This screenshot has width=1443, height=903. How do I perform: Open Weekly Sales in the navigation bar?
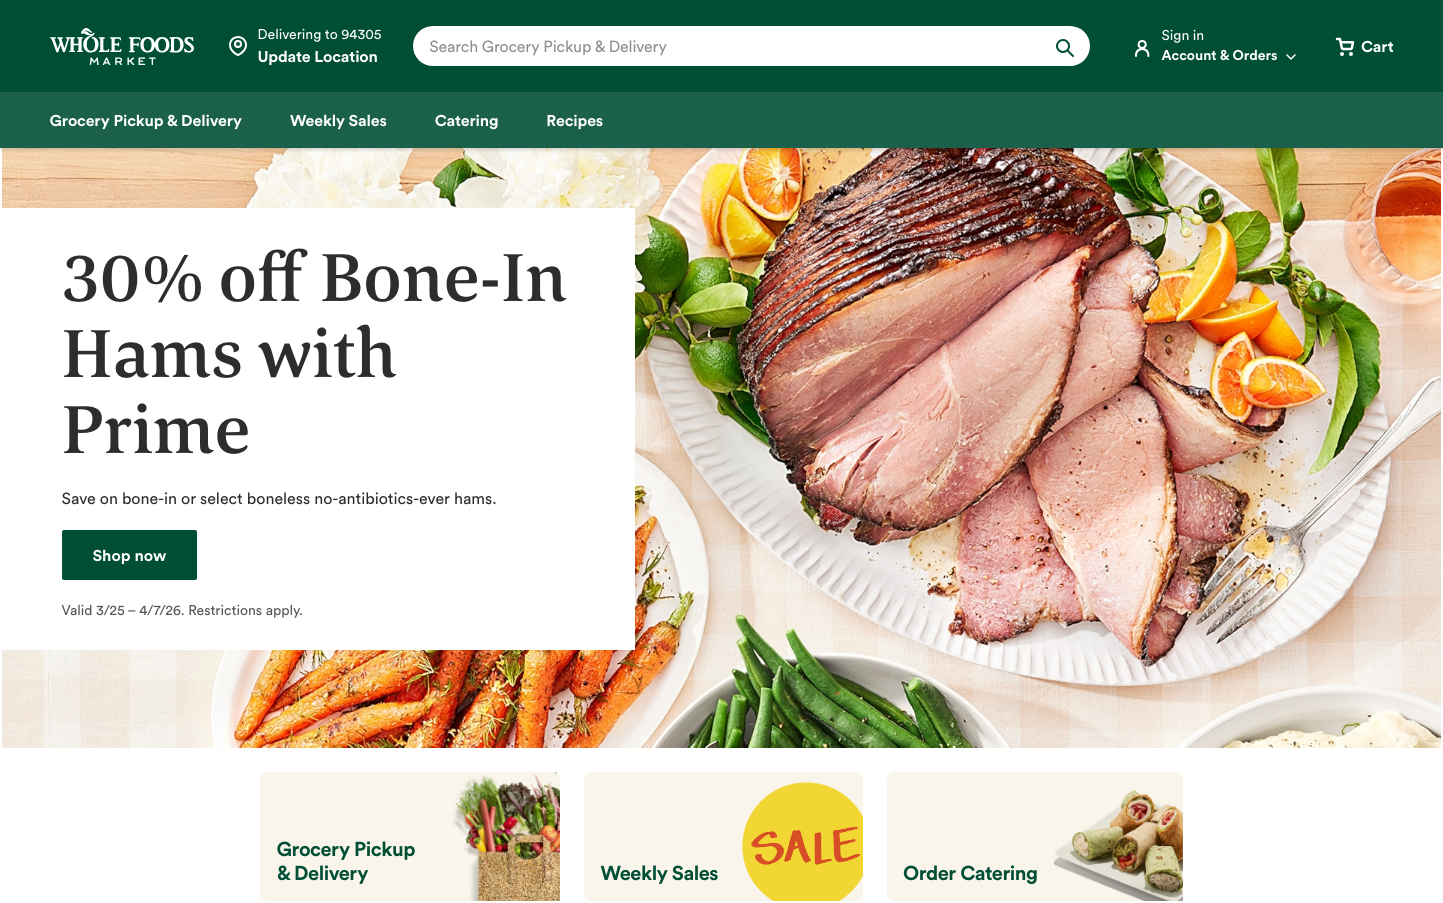tap(338, 121)
